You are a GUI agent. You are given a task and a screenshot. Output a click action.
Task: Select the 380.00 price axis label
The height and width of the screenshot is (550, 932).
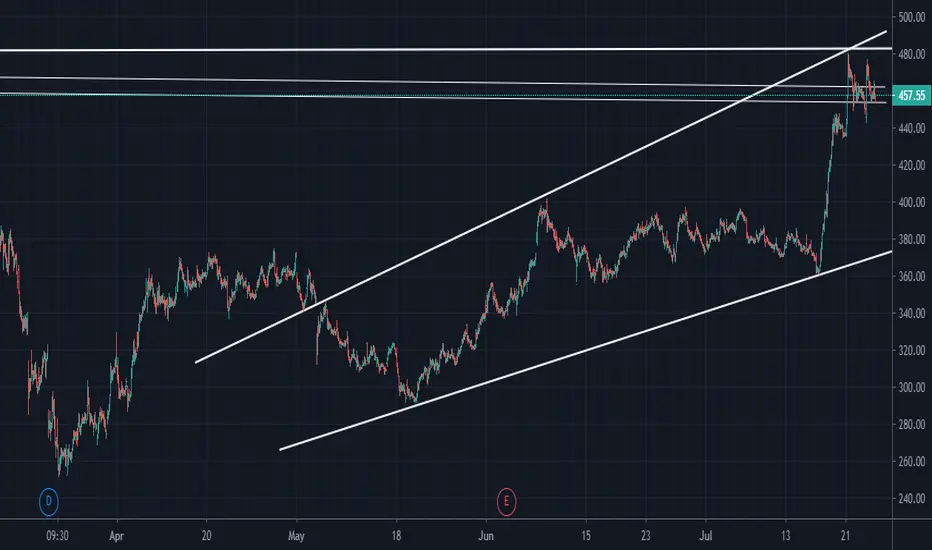click(912, 239)
